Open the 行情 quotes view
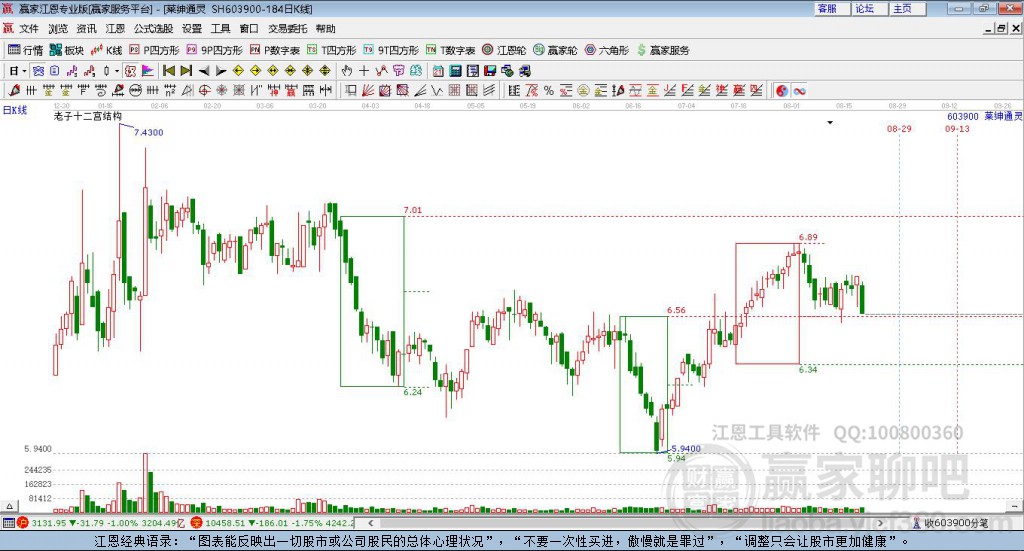Viewport: 1024px width, 551px height. point(25,50)
